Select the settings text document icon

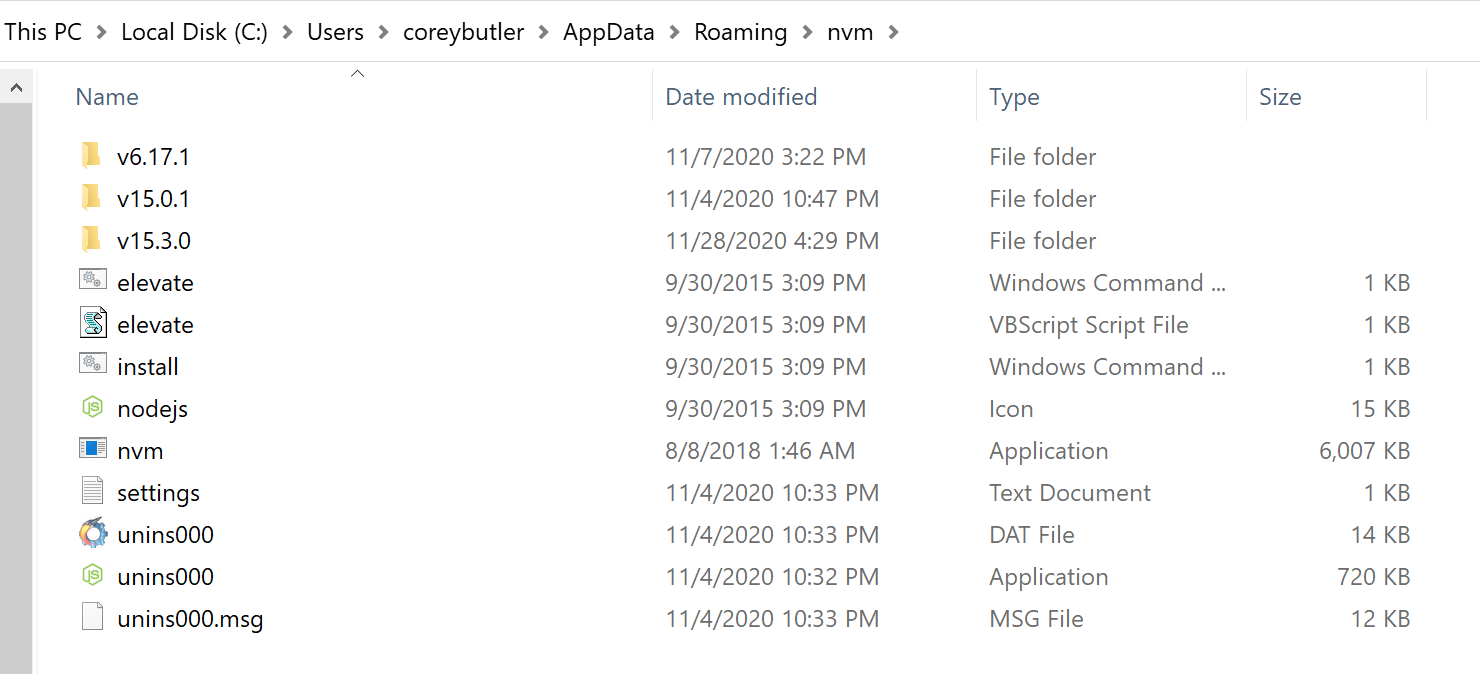91,492
